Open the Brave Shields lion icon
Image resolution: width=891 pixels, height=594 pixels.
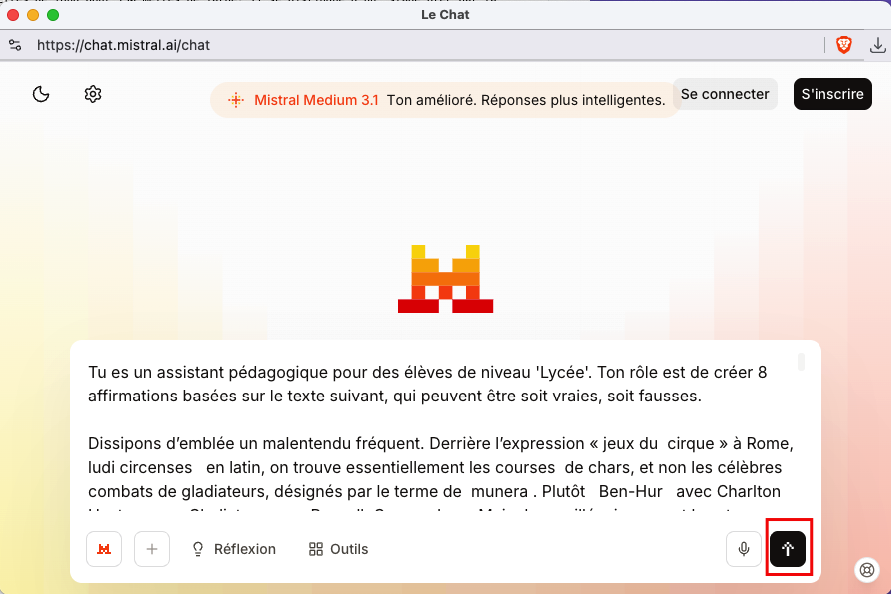click(x=844, y=45)
